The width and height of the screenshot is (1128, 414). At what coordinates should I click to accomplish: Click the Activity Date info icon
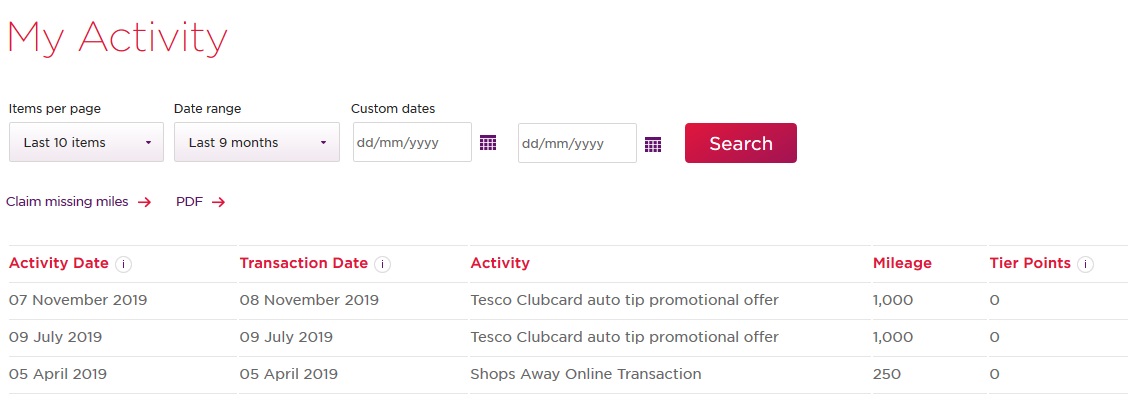click(x=124, y=264)
